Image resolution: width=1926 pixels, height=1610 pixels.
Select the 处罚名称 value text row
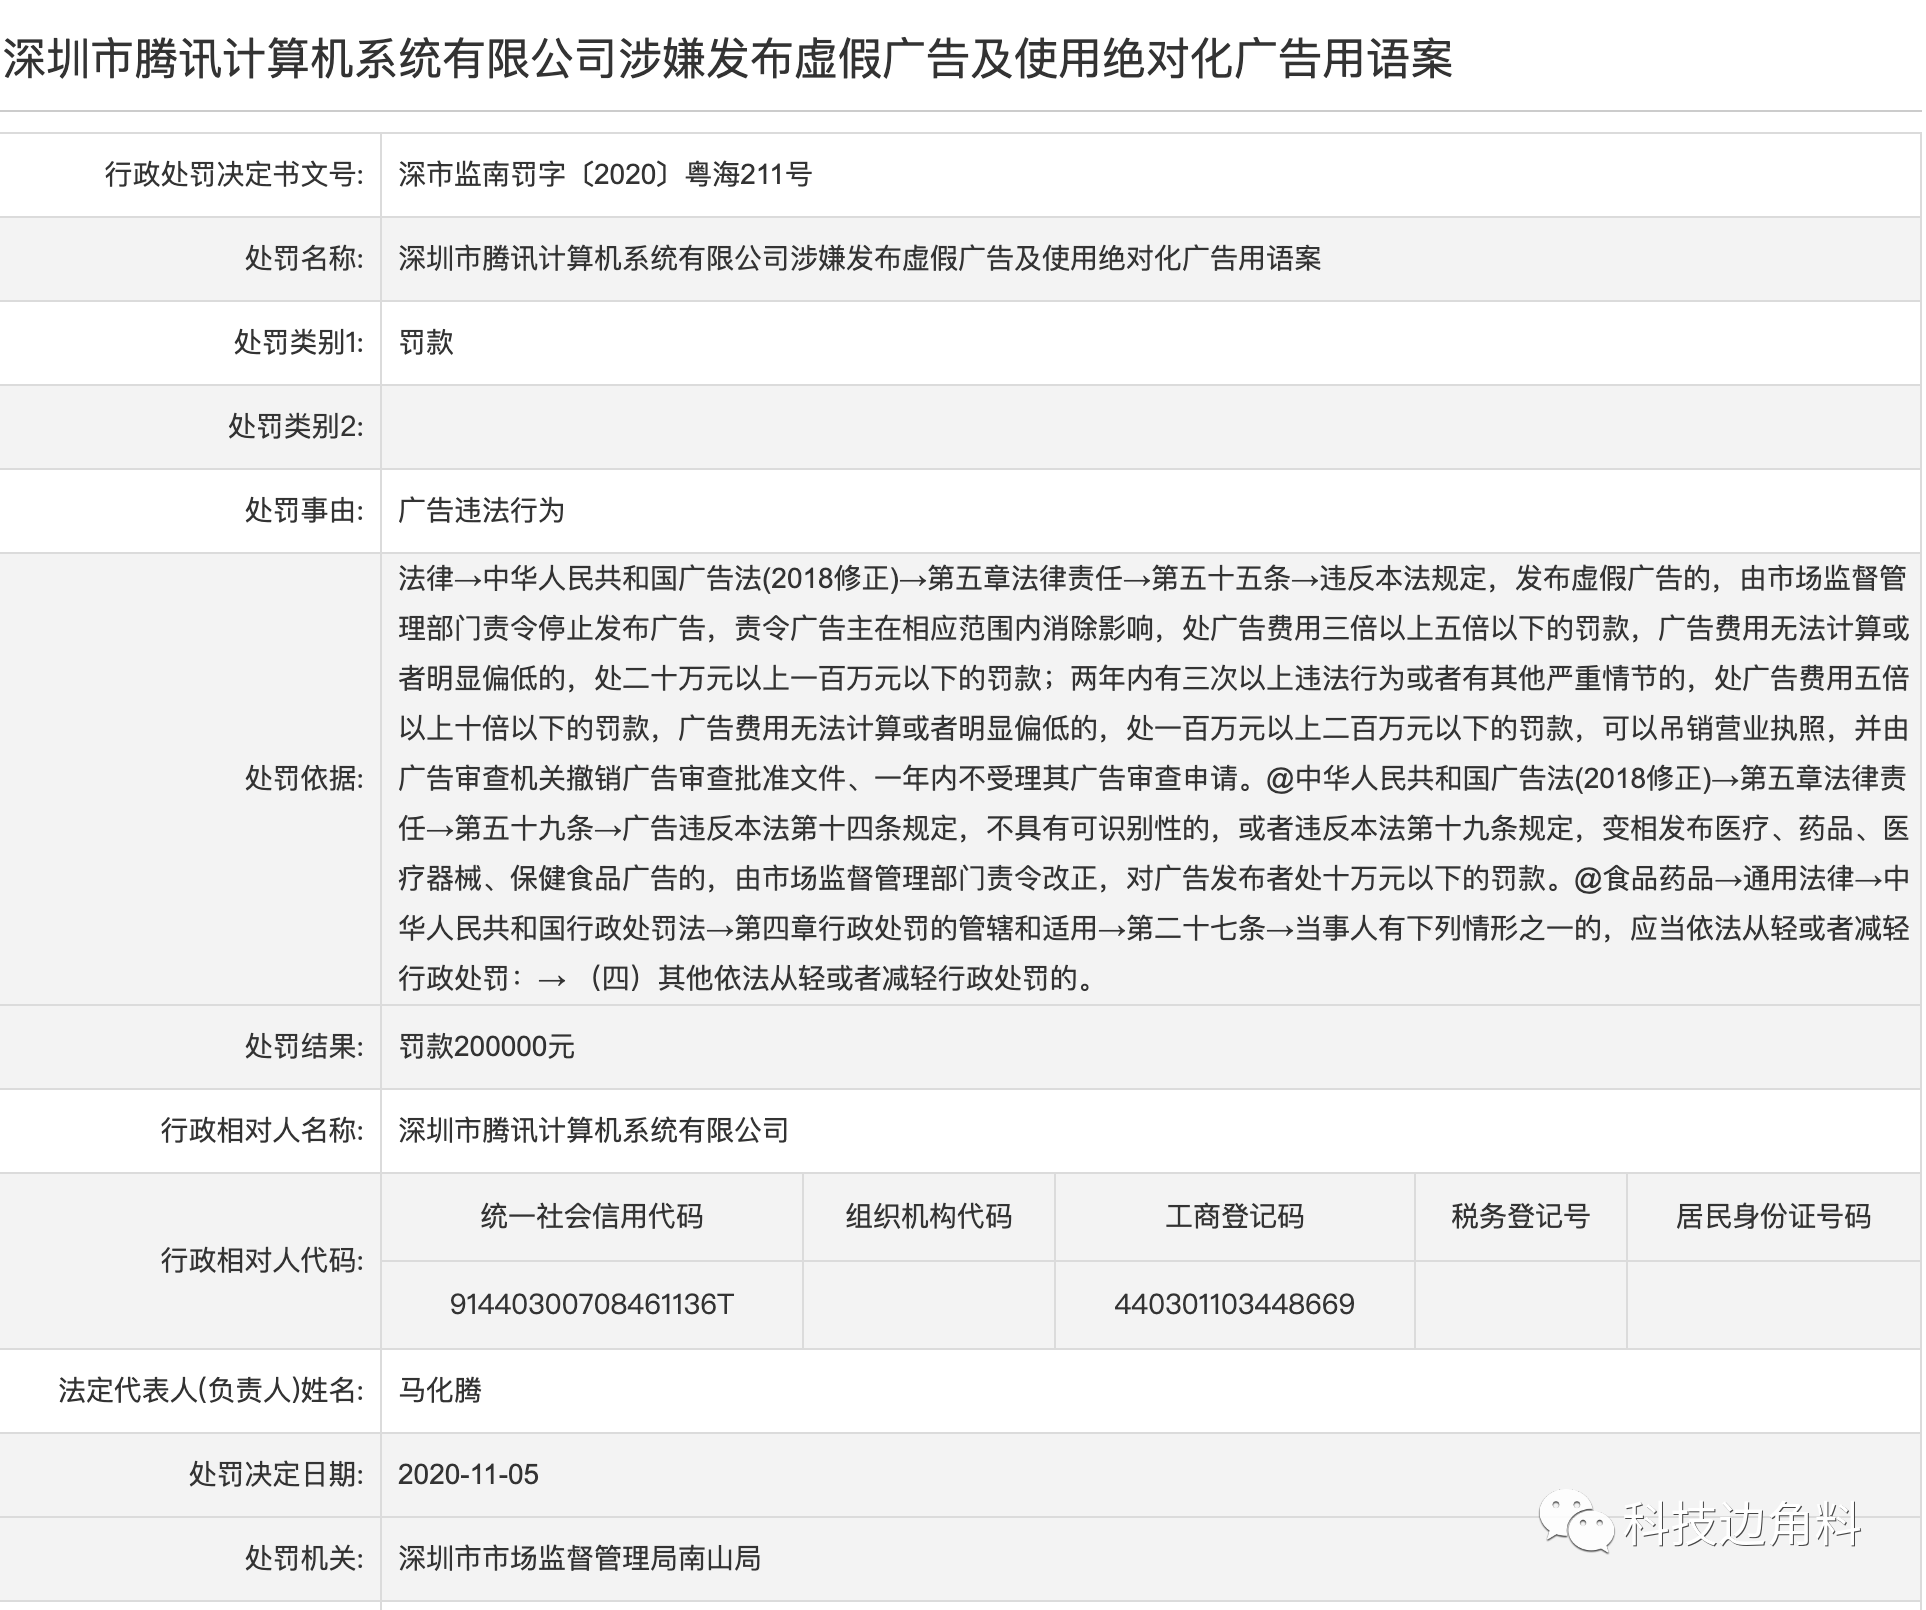tap(860, 259)
